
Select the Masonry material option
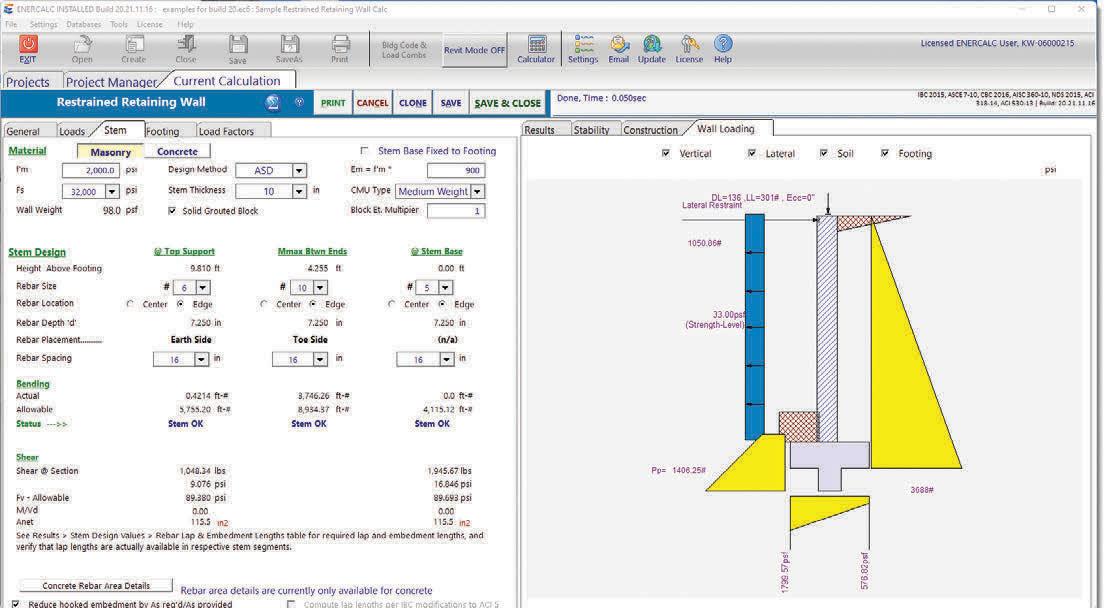click(110, 152)
